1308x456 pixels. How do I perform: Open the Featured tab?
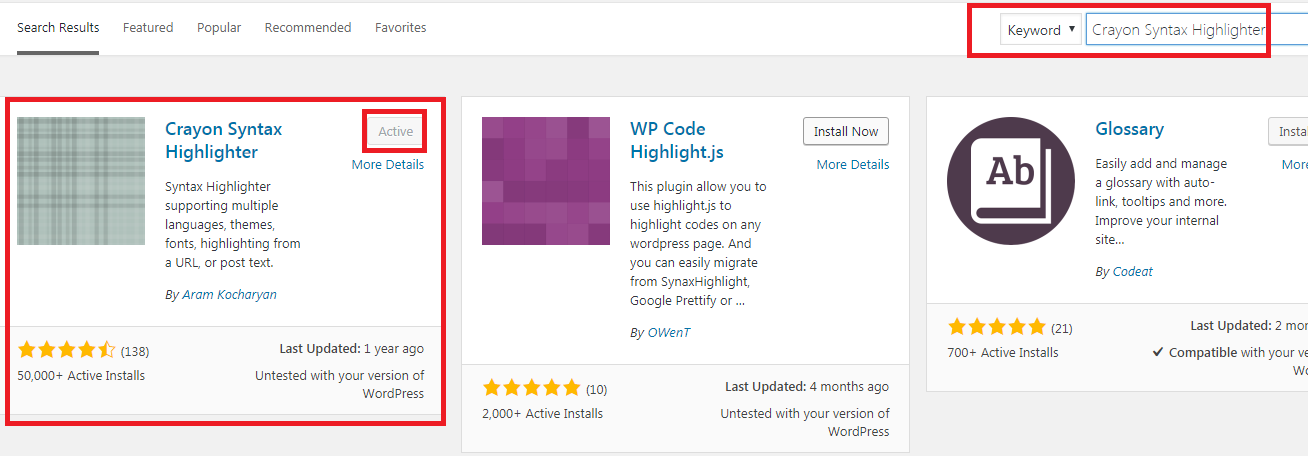[x=148, y=28]
